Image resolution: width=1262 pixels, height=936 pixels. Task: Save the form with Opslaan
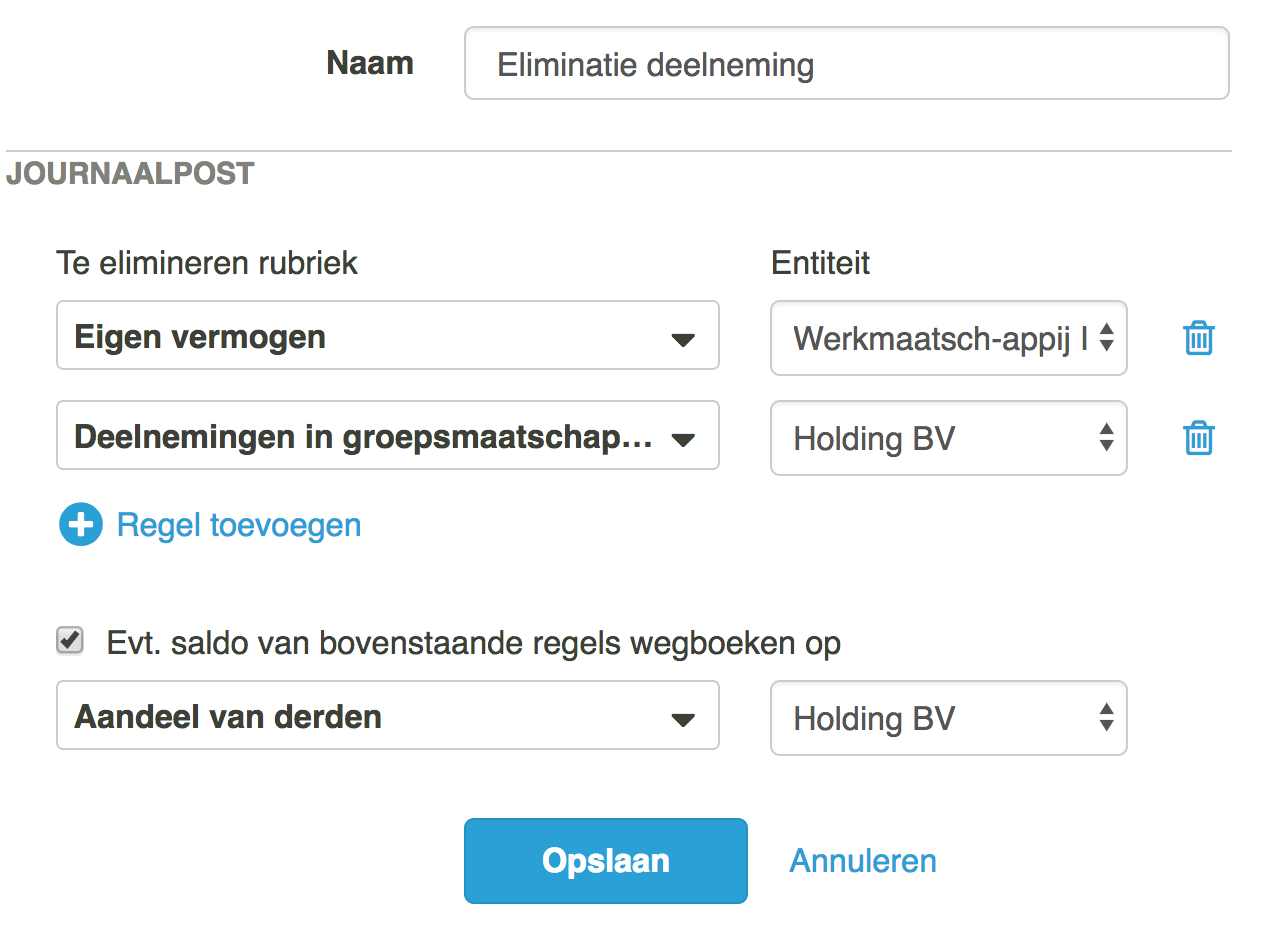pos(606,861)
